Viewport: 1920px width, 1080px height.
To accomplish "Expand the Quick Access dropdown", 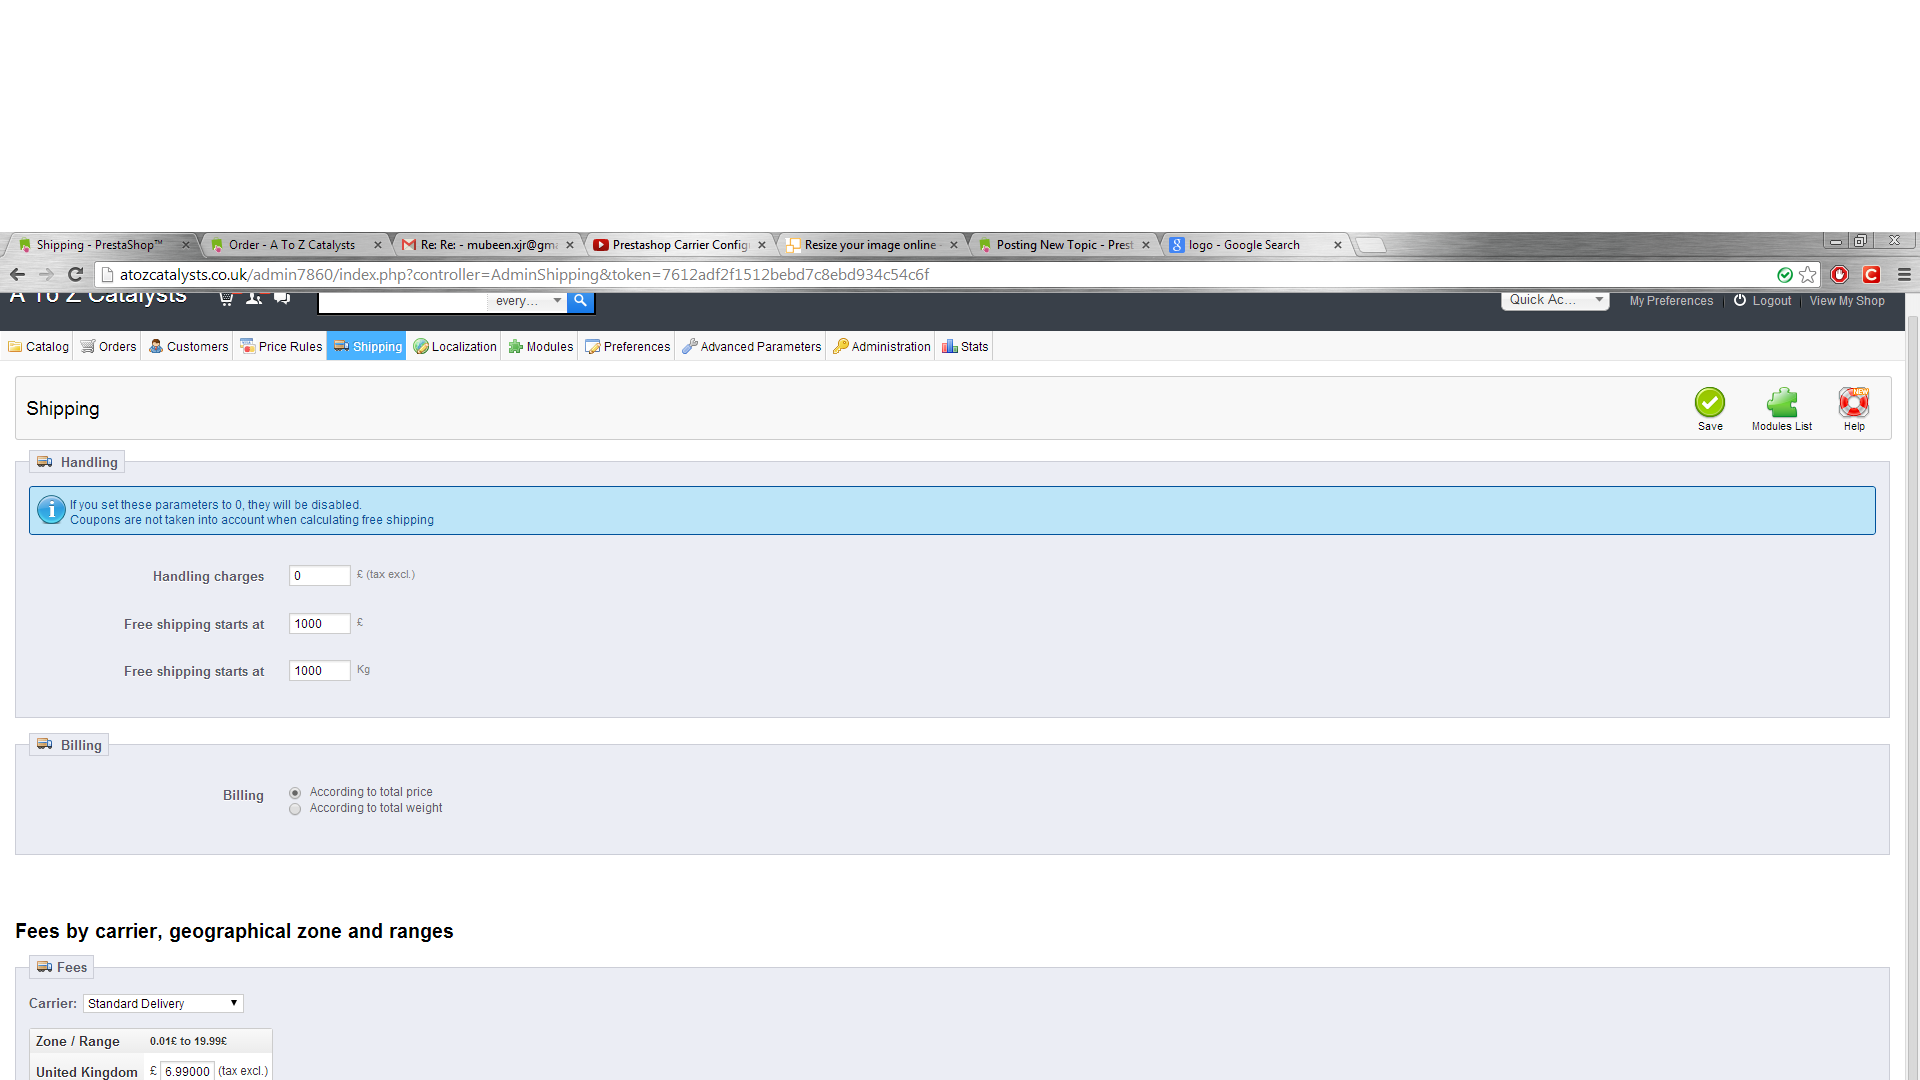I will click(x=1554, y=300).
